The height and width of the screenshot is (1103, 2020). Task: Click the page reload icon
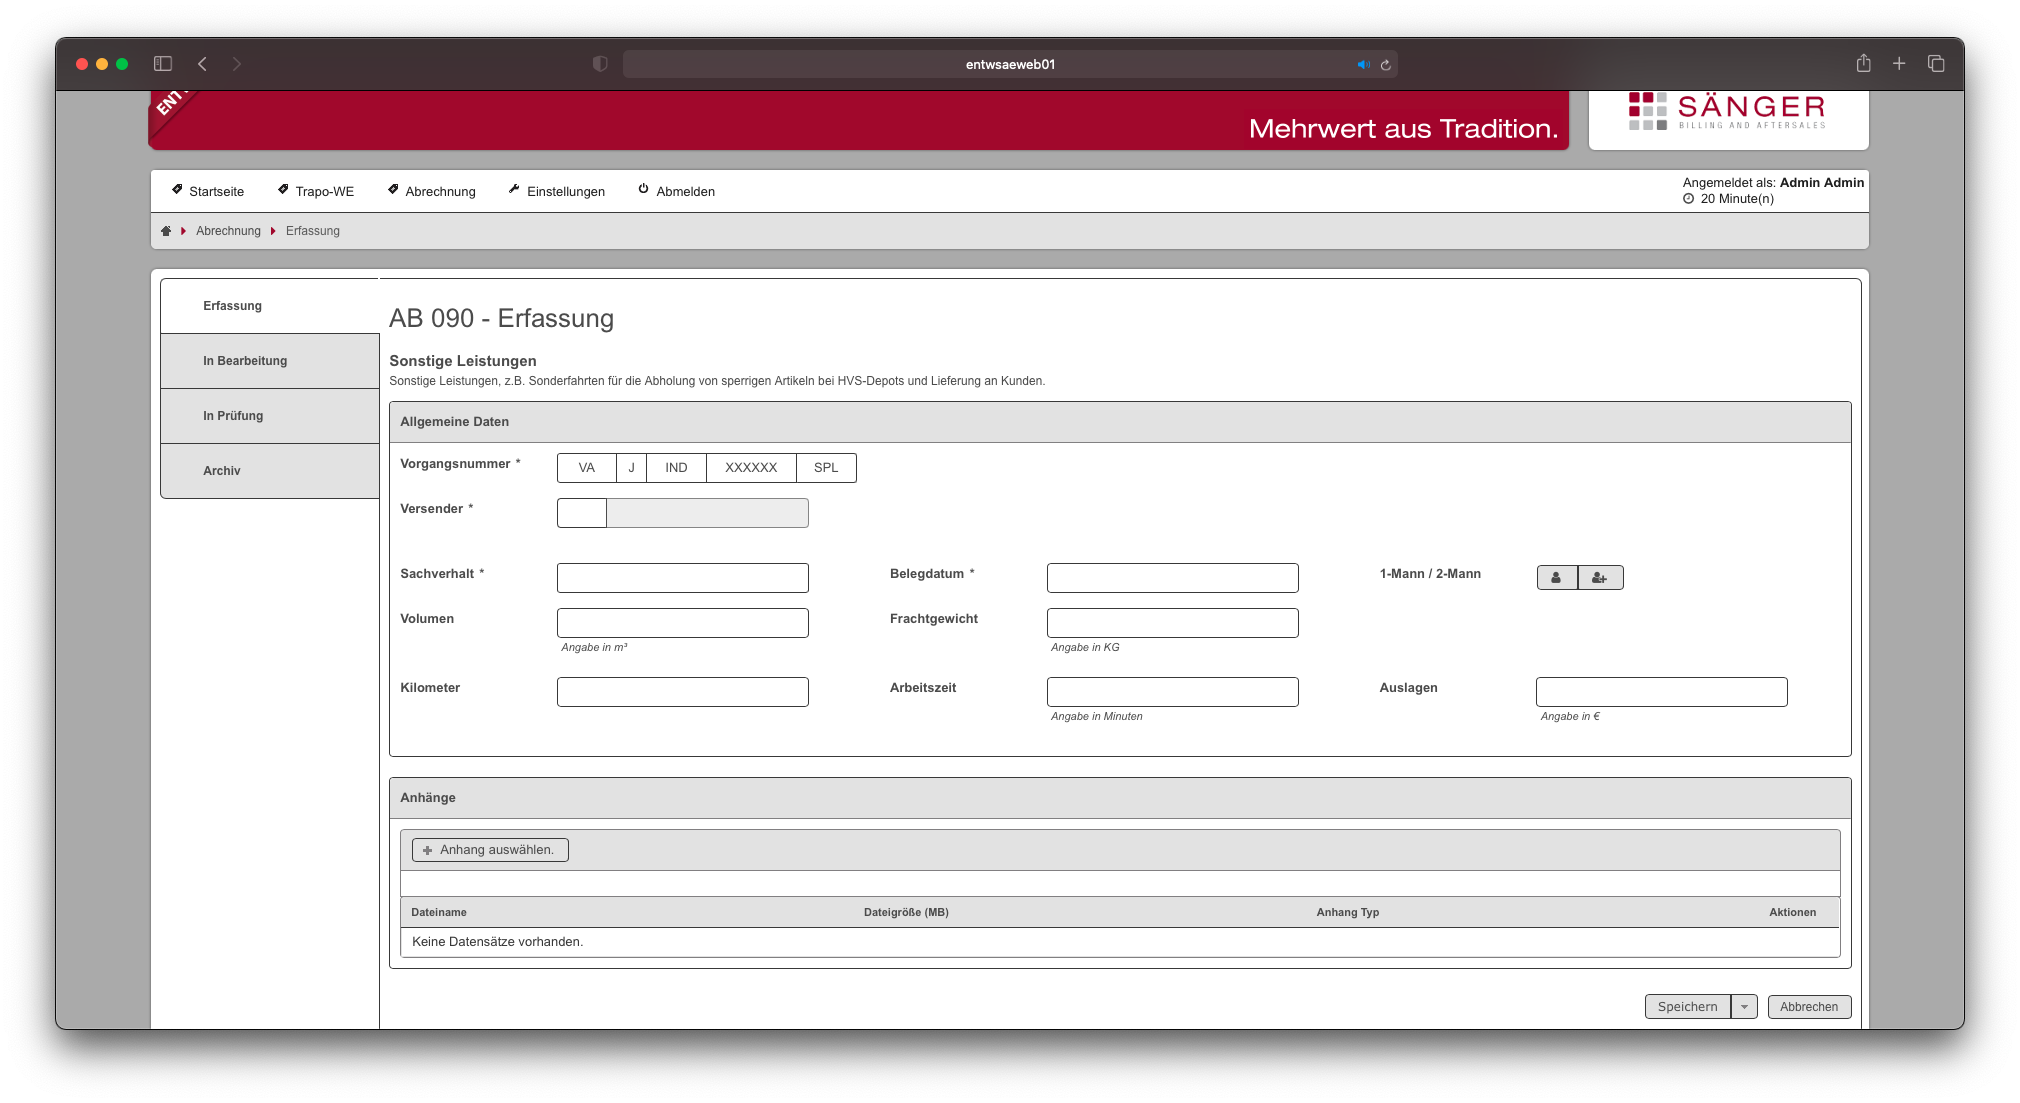[x=1386, y=65]
